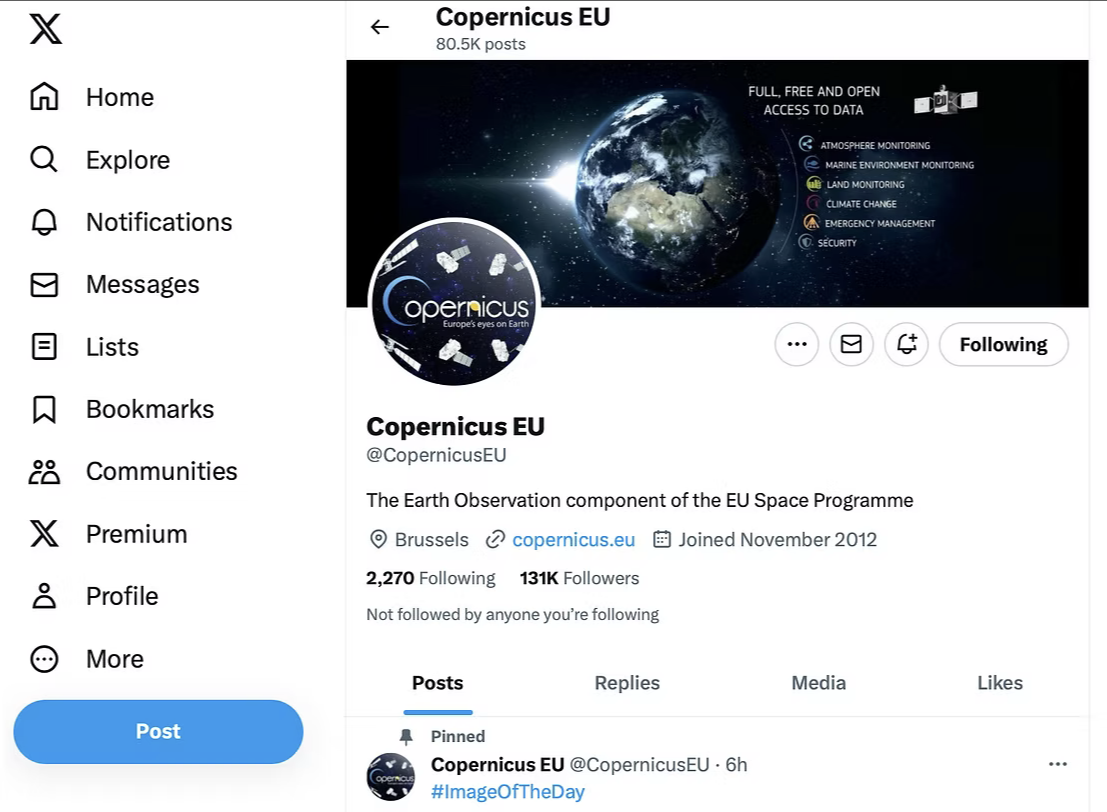Open Copernicus profile picture

click(x=455, y=303)
